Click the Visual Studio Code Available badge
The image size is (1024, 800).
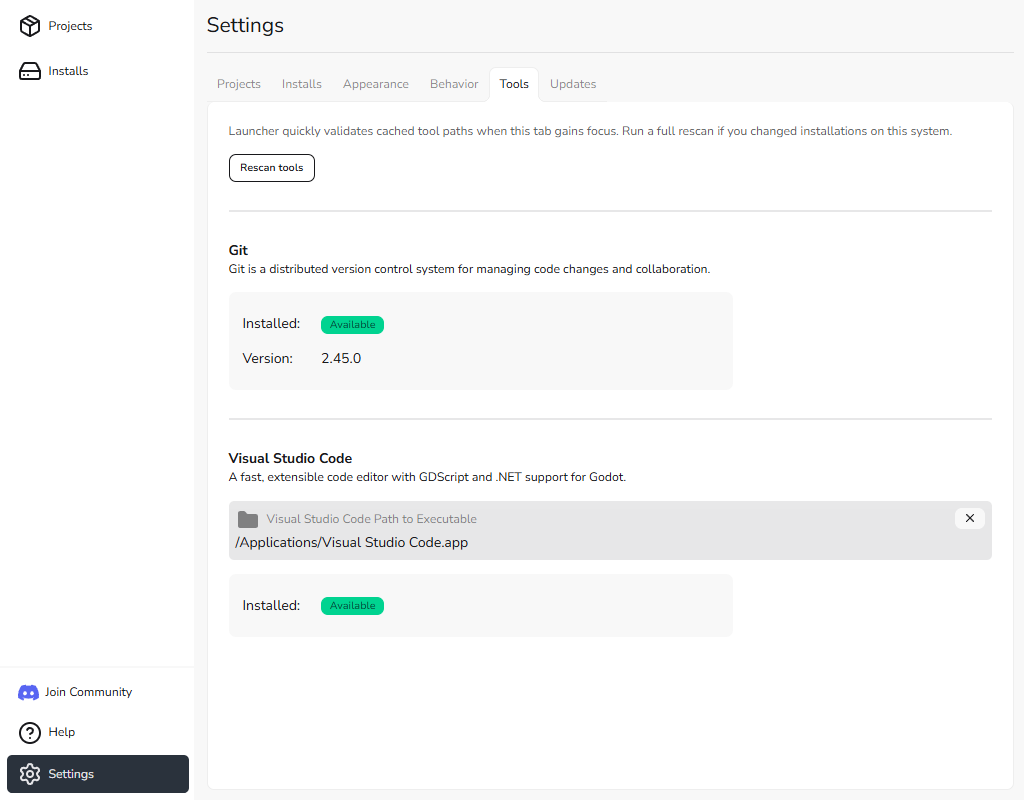(353, 606)
